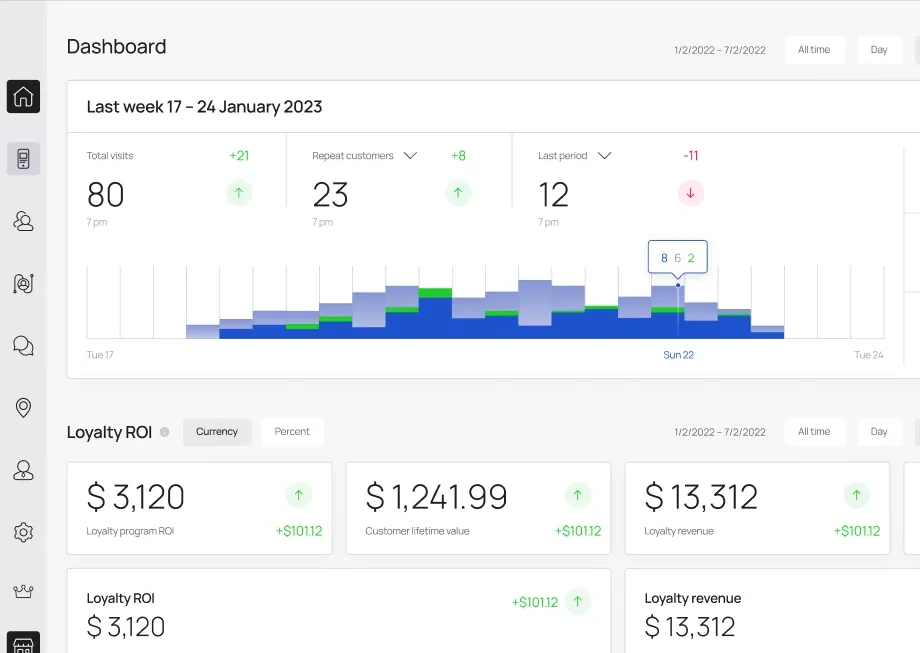
Task: Click the Sun 22 chart marker
Action: click(x=678, y=286)
